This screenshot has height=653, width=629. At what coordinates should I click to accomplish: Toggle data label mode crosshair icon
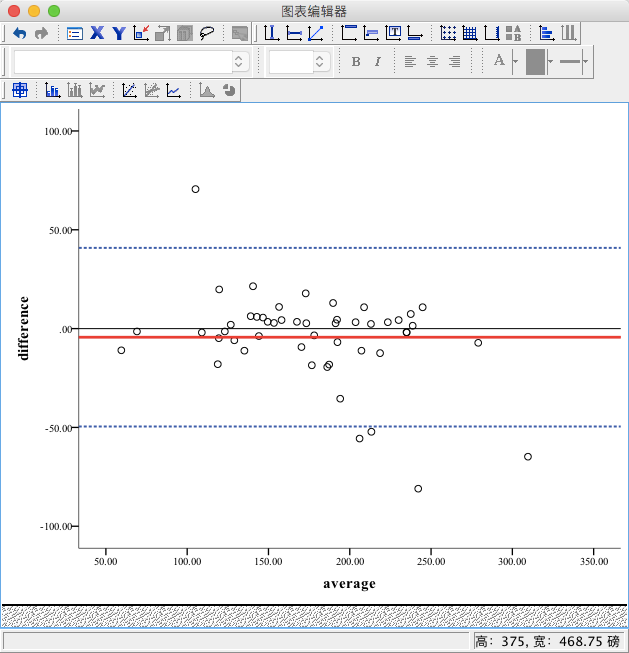(20, 90)
